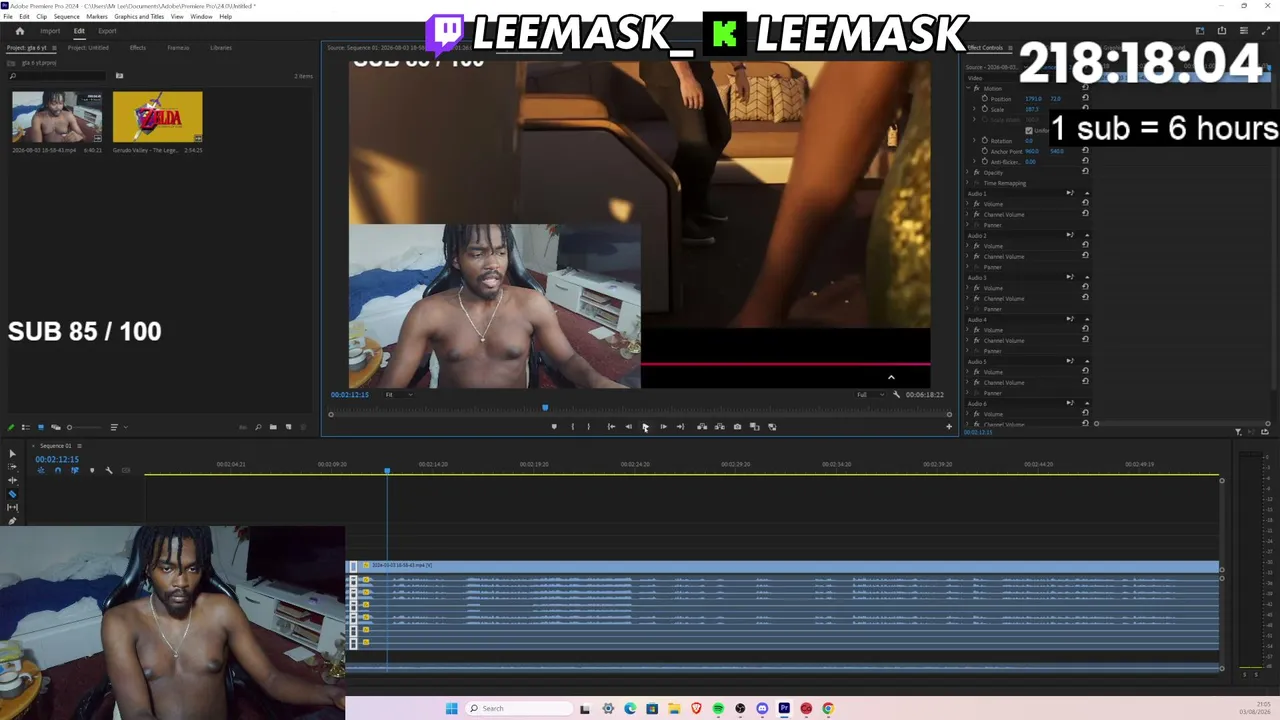Screen dimensions: 1280x720
Task: Create new item in Project panel
Action: click(x=288, y=428)
